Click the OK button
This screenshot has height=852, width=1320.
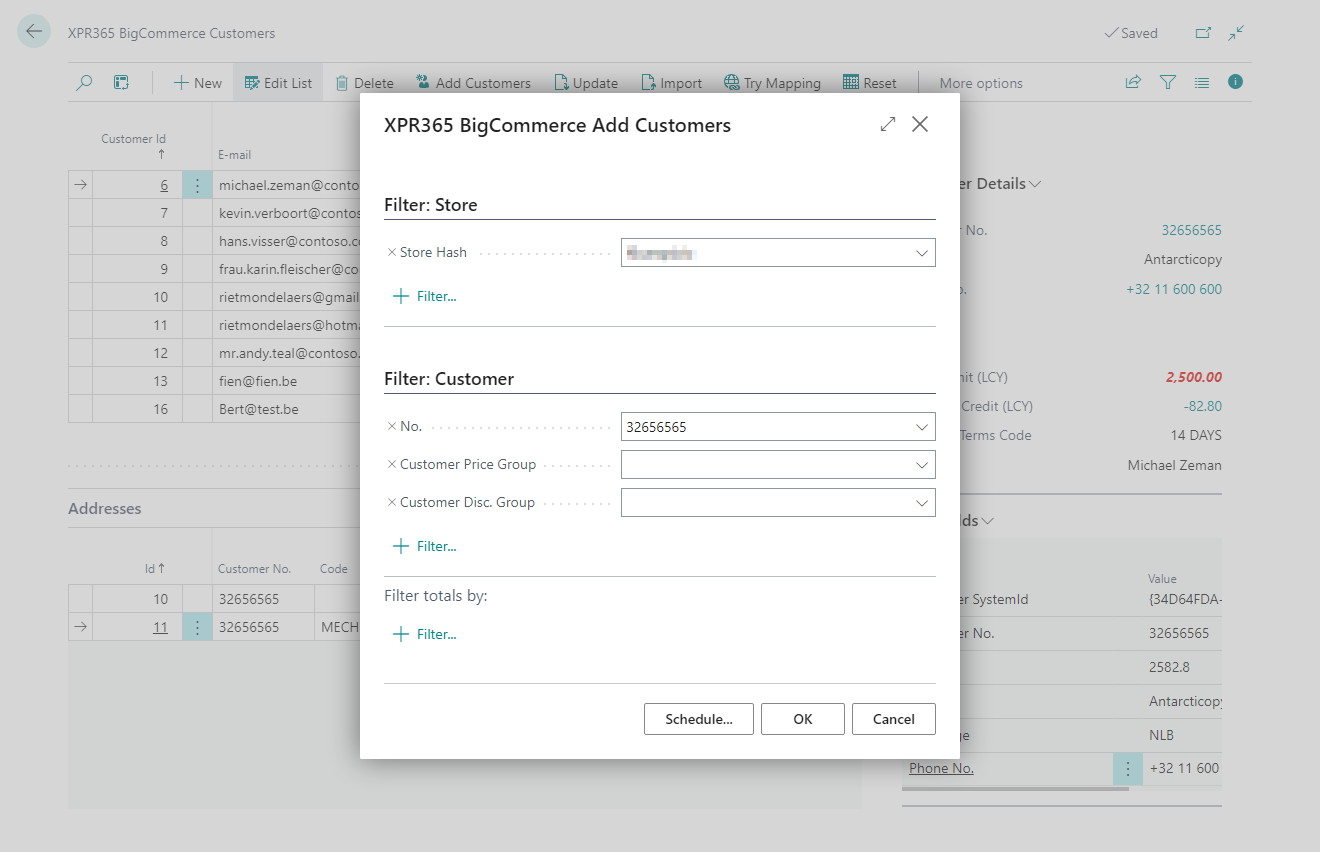coord(803,719)
